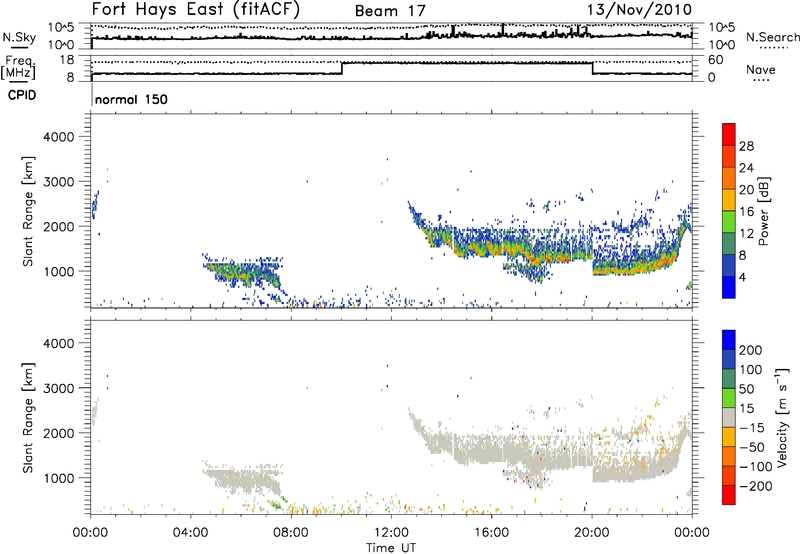
Task: Click the "Velocity [m s-1]" colorbar title
Action: (783, 417)
